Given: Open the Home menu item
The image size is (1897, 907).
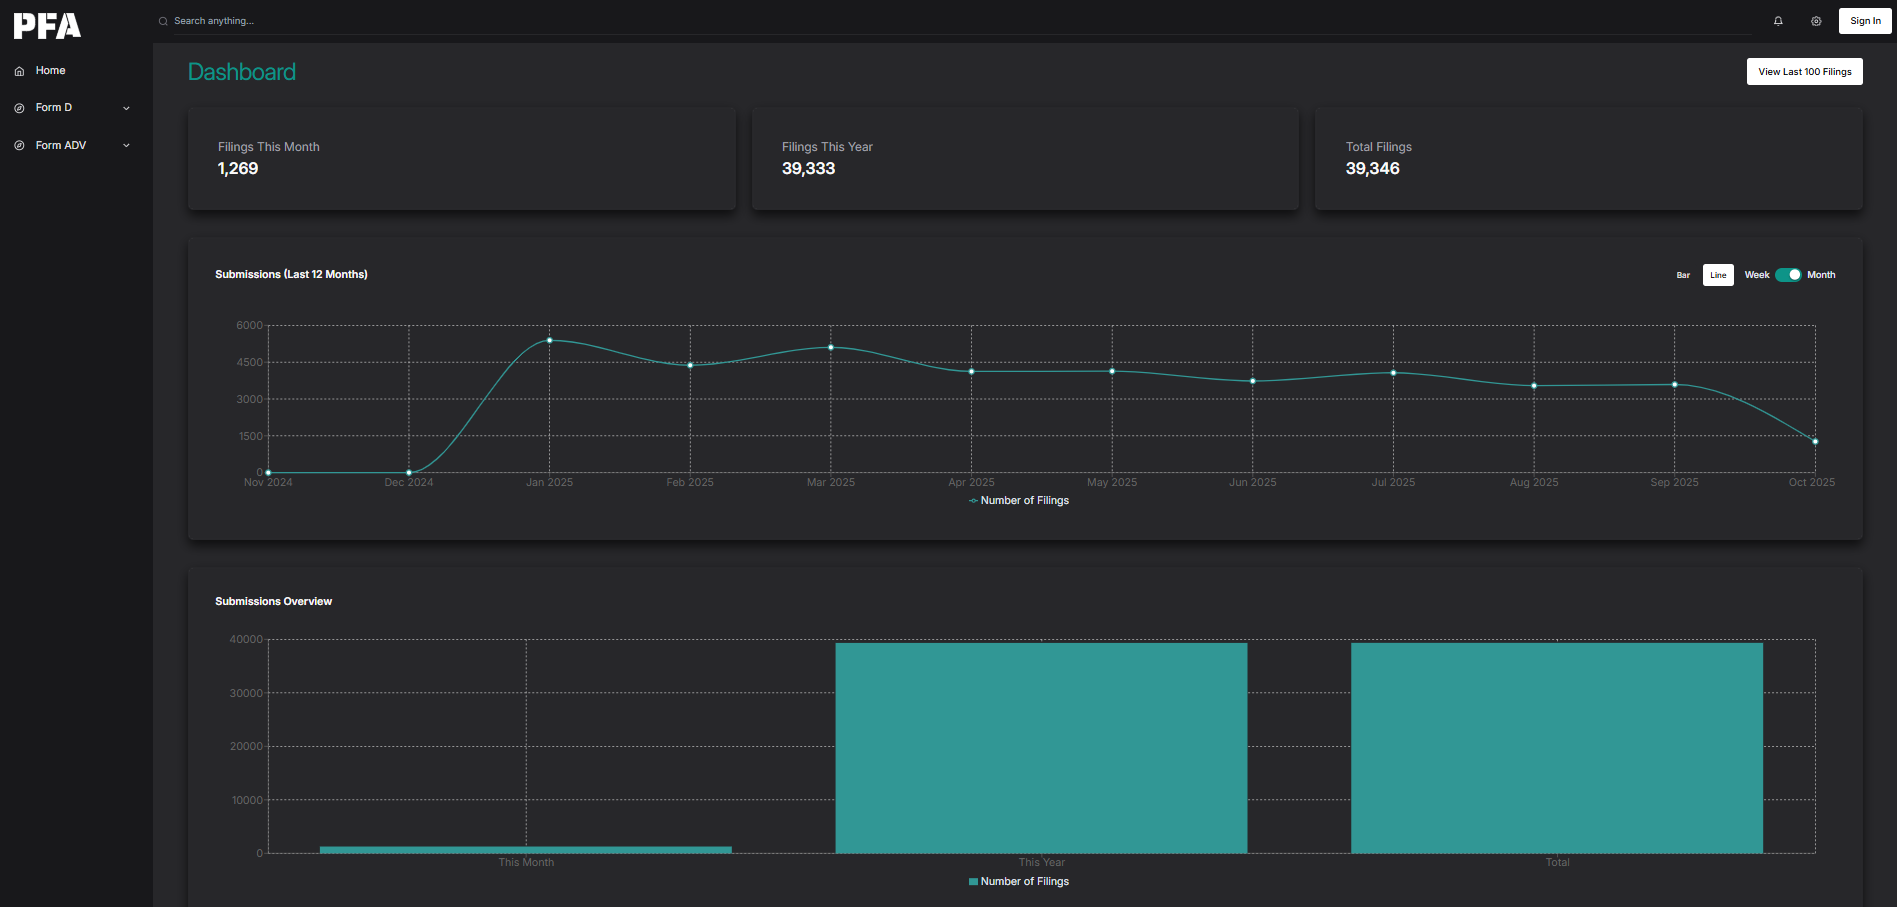Looking at the screenshot, I should point(50,70).
